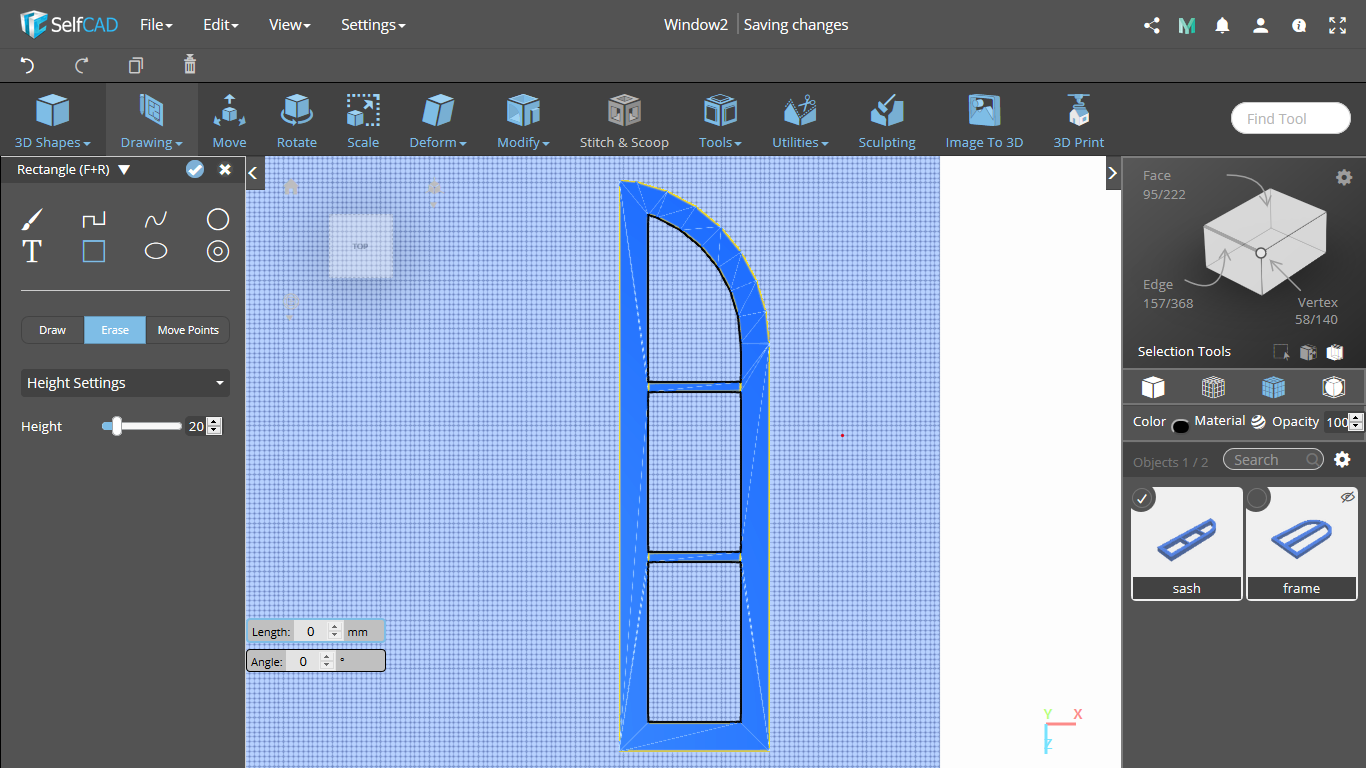Switch to solid plus wireframe view mode
Image resolution: width=1366 pixels, height=768 pixels.
[1273, 387]
